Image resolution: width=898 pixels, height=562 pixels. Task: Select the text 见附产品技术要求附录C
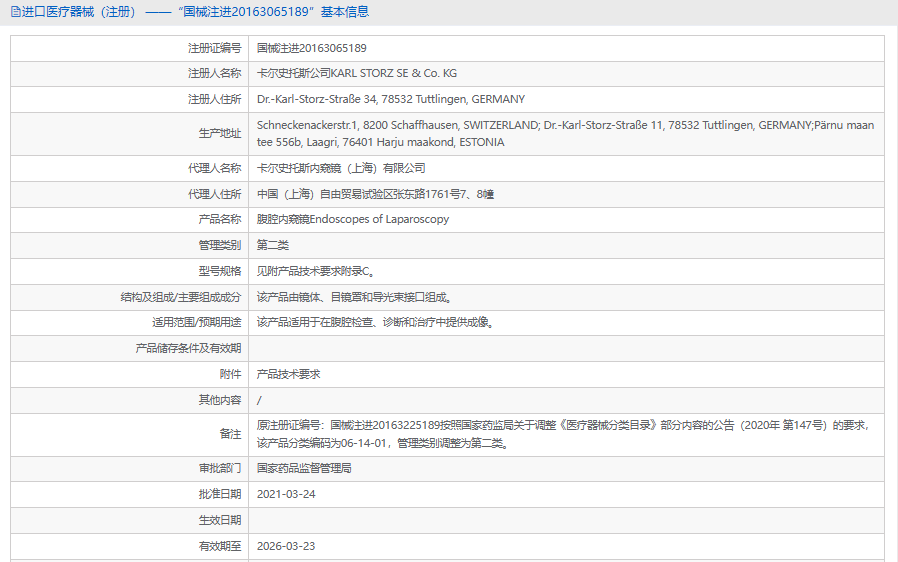point(316,271)
